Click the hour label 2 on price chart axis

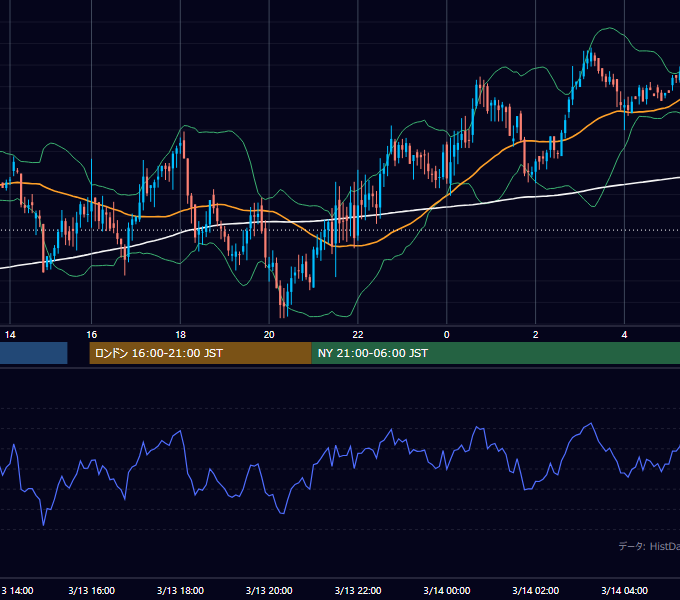[x=536, y=335]
